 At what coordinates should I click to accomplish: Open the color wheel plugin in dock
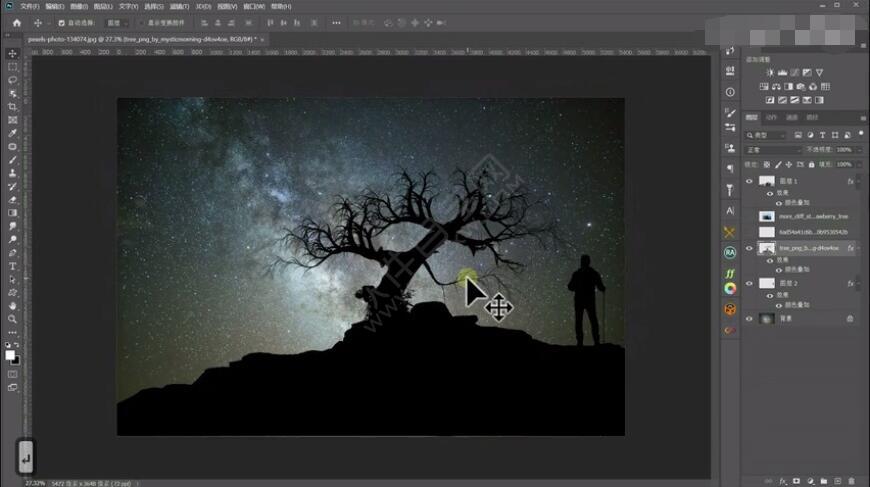(x=730, y=289)
